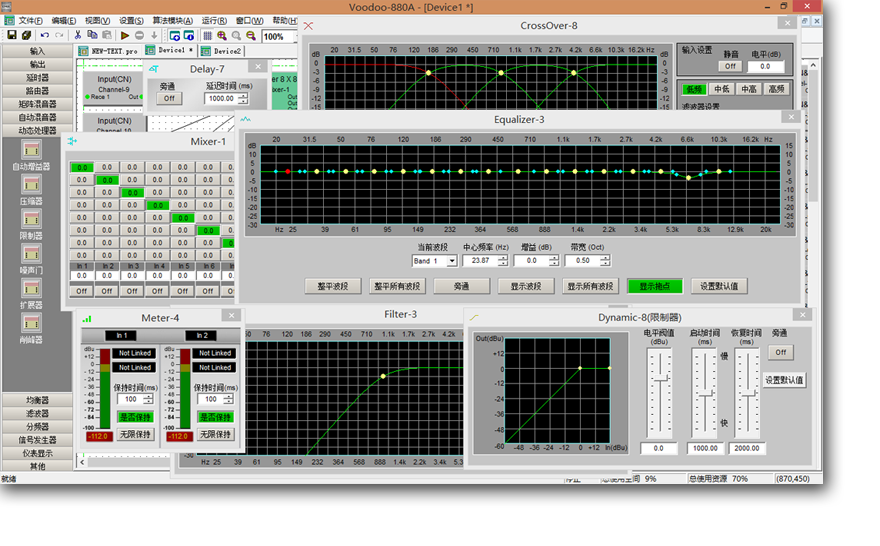
Task: Select the 自动增益器 module icon
Action: pos(31,150)
